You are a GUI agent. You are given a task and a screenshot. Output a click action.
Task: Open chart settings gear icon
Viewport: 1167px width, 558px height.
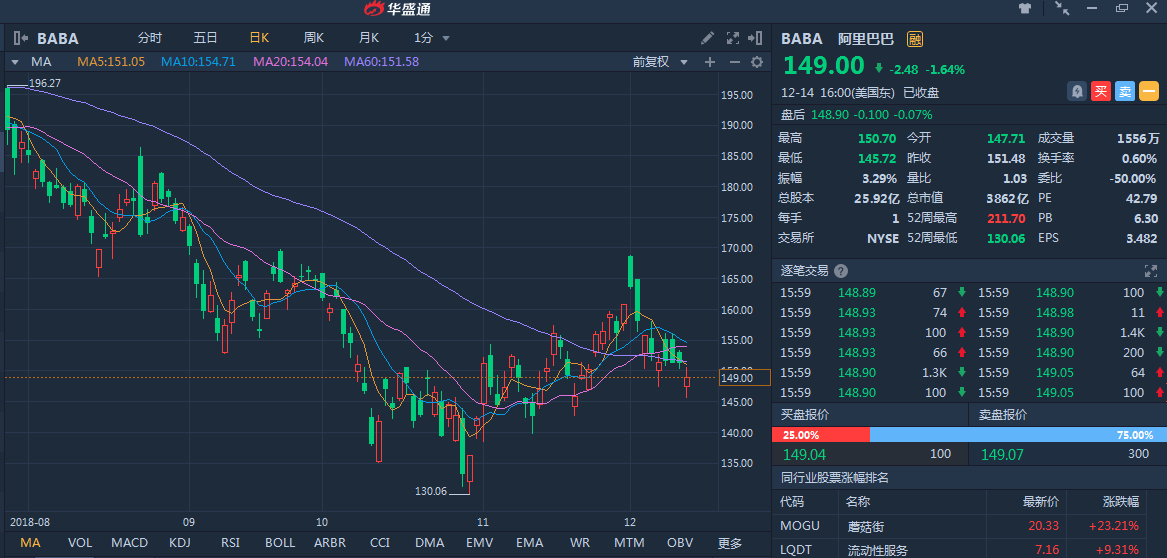(757, 62)
